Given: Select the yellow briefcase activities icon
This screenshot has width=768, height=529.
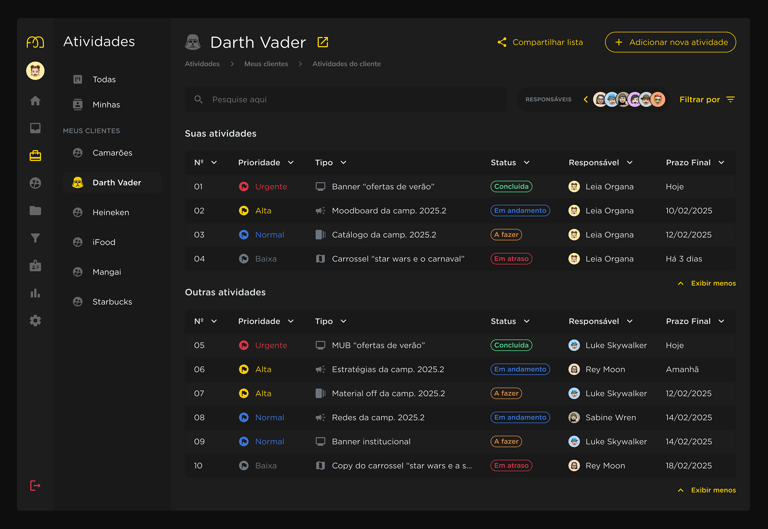Looking at the screenshot, I should pyautogui.click(x=35, y=156).
